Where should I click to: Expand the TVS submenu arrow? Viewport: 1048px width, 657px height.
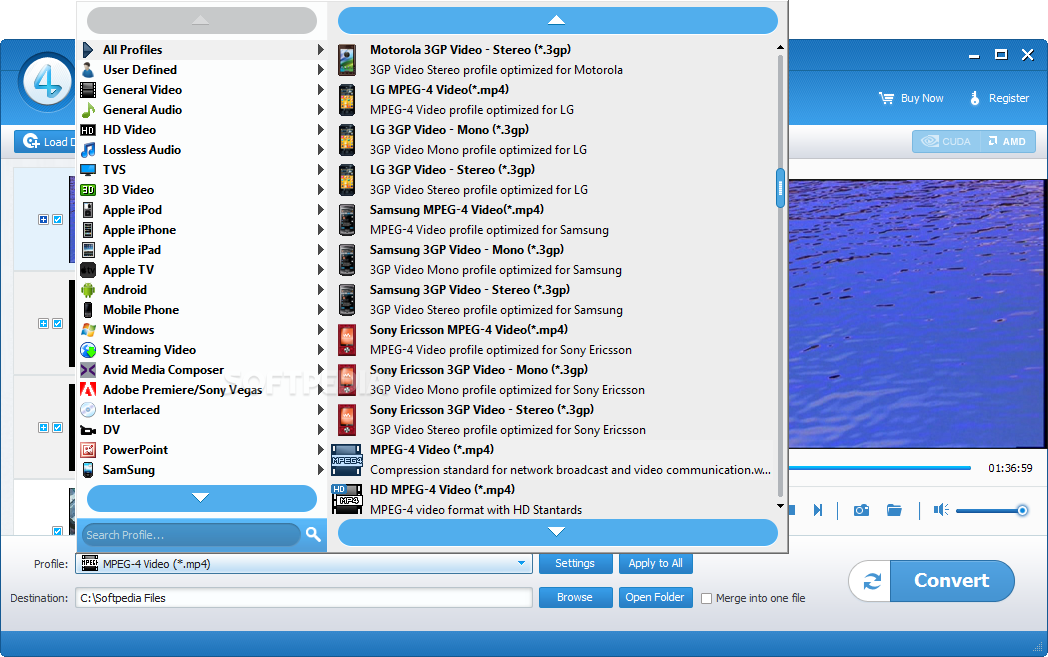point(321,170)
